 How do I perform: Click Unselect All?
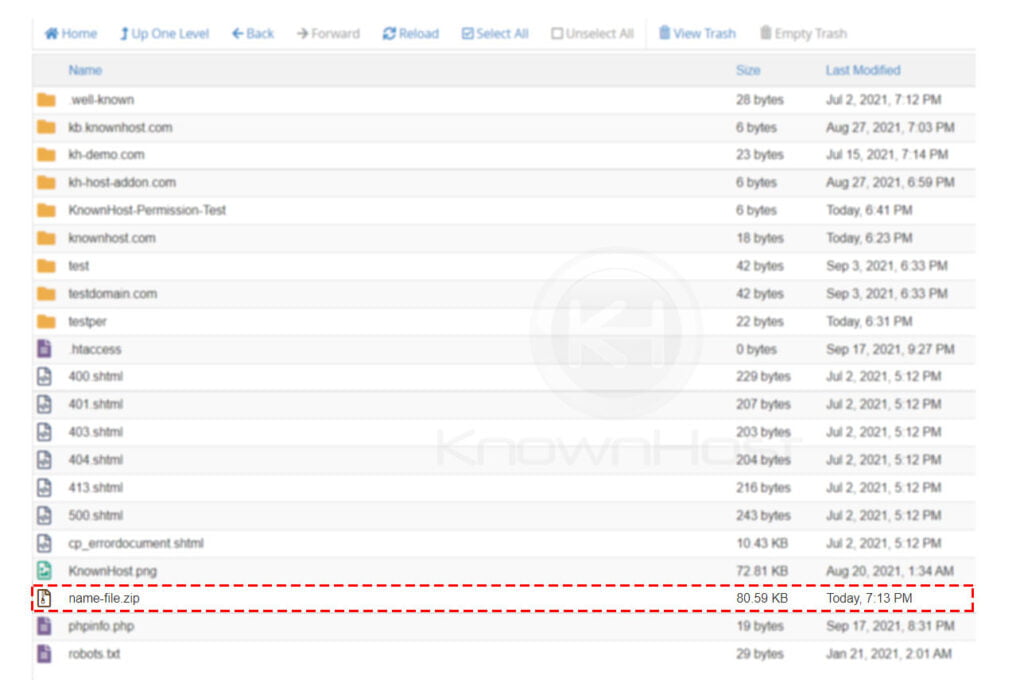592,33
